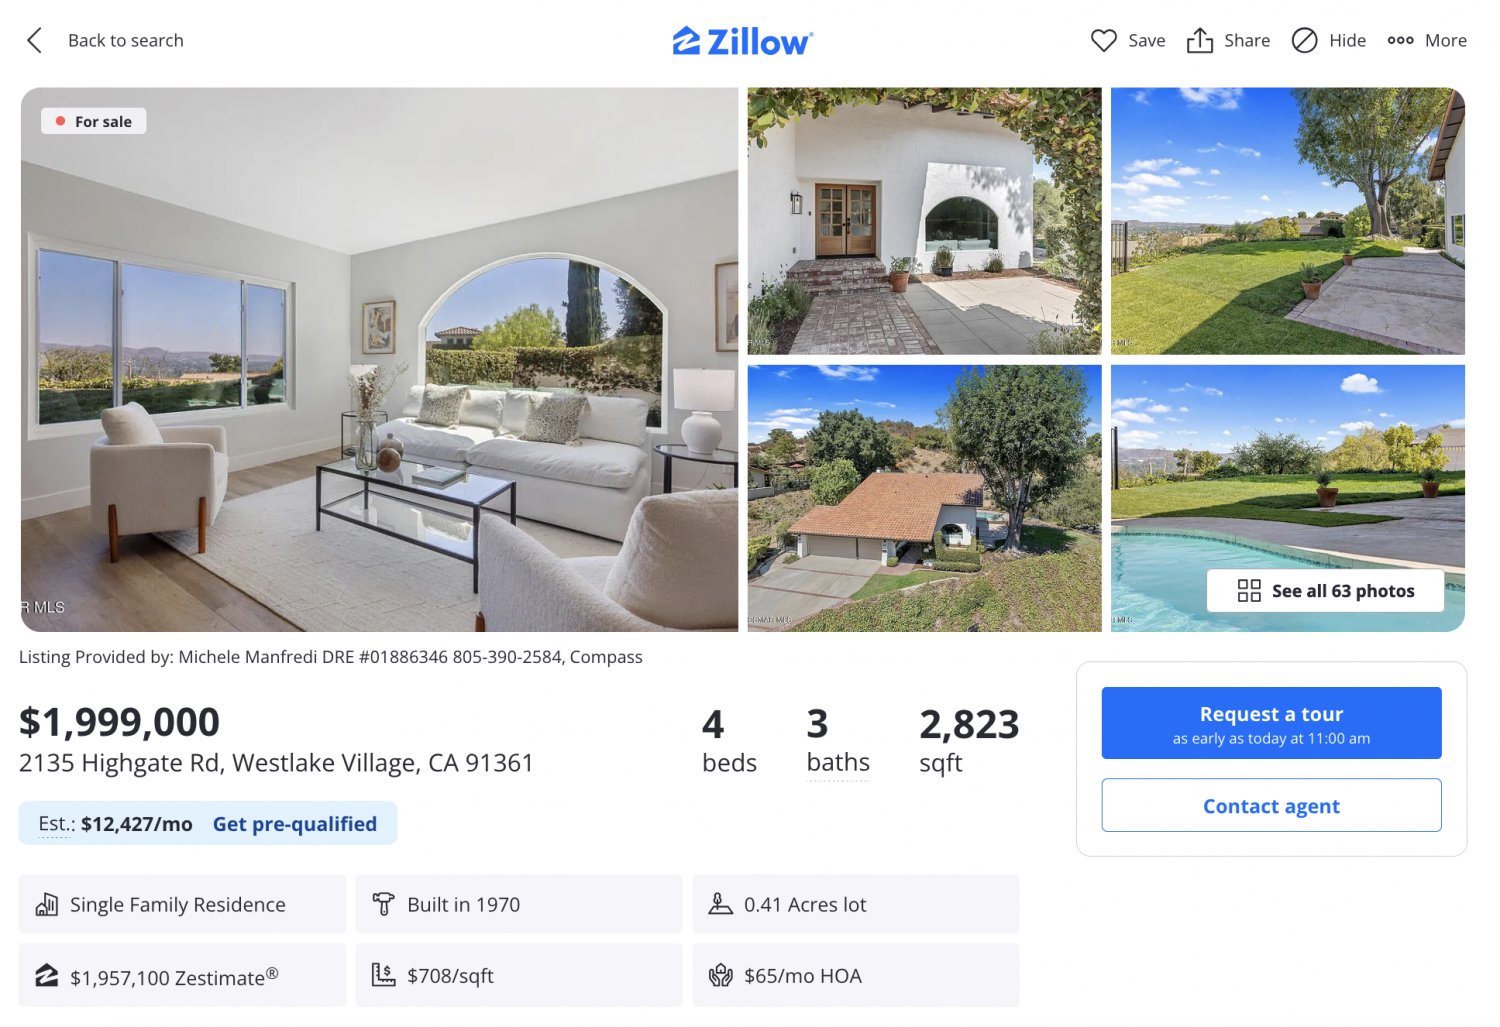Click the Zestimate house icon
The image size is (1500, 1027).
[x=47, y=975]
